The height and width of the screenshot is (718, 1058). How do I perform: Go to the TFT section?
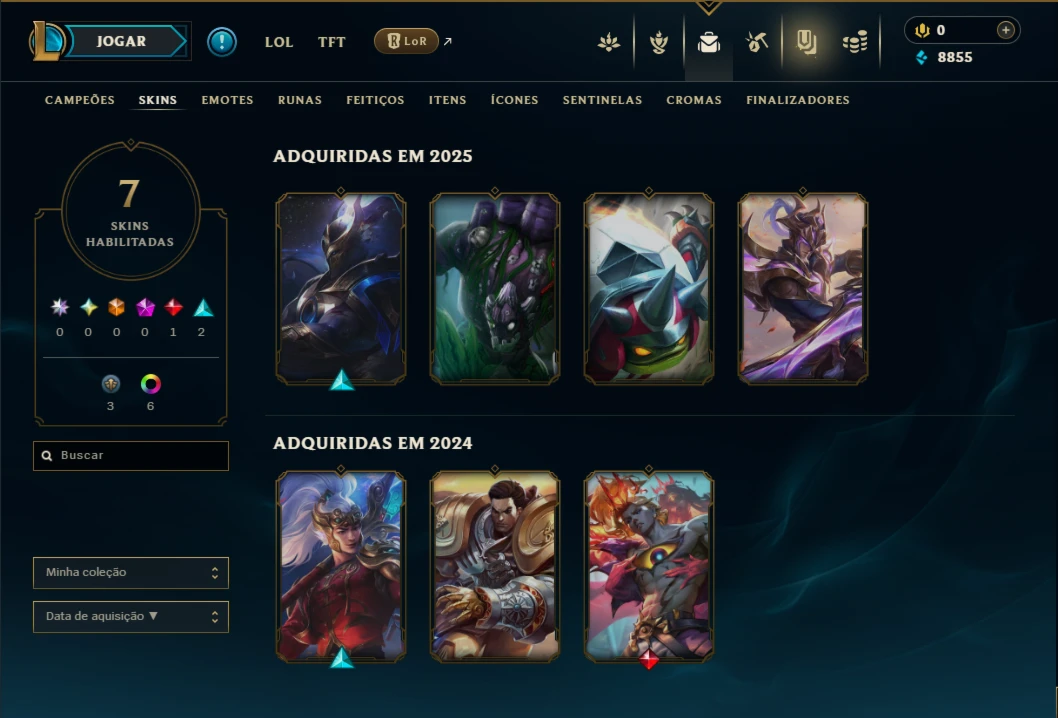(x=331, y=42)
